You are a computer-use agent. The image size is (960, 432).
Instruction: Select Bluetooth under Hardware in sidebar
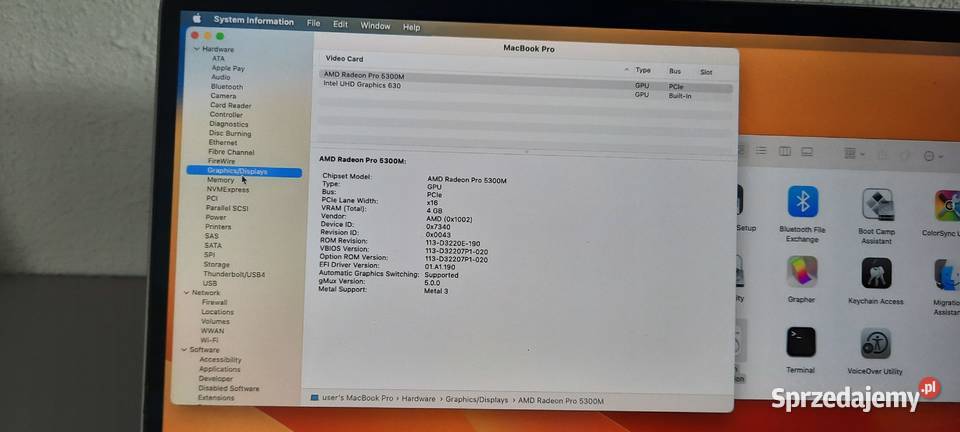click(x=227, y=87)
